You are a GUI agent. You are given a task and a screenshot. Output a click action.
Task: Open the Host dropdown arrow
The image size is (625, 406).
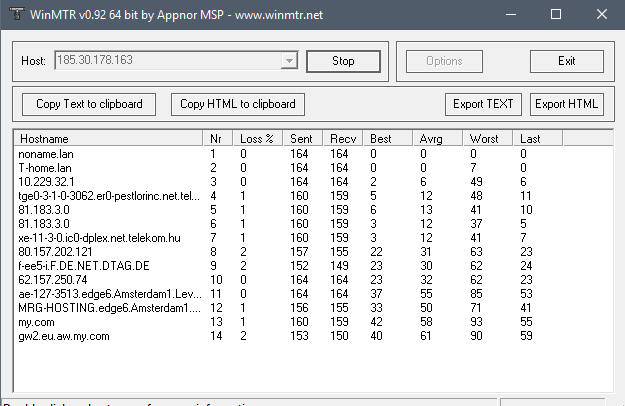point(289,61)
